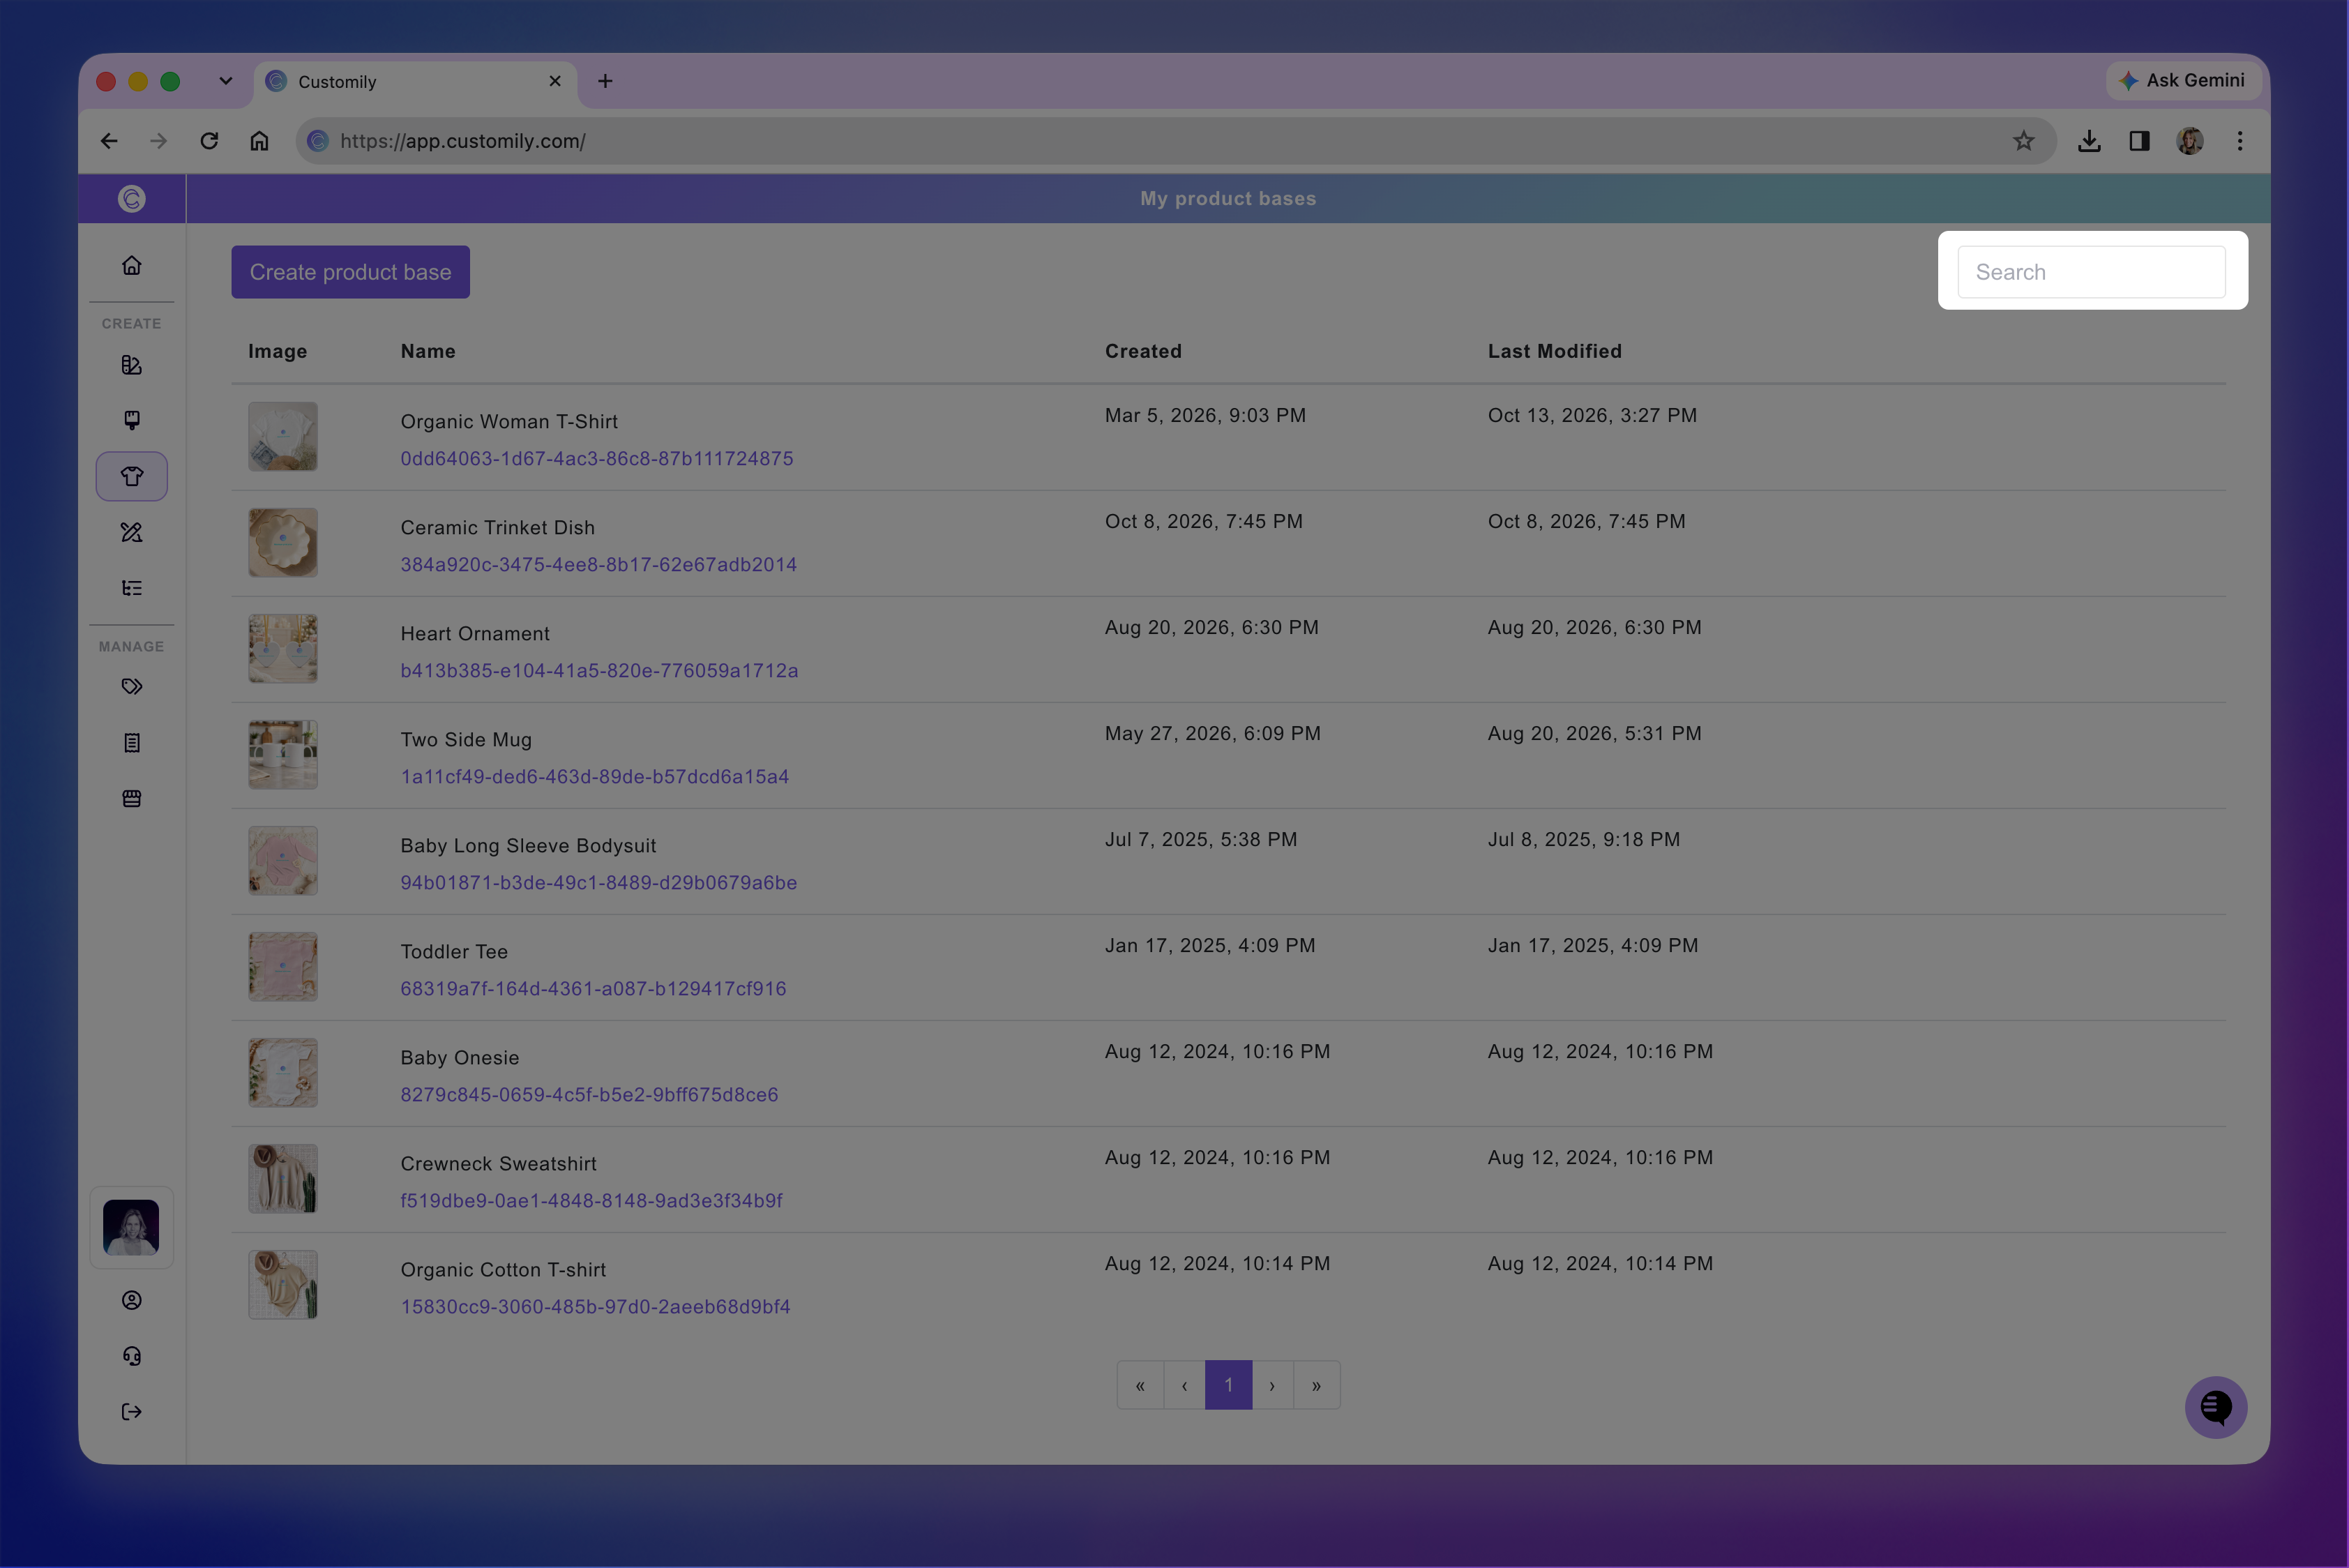The image size is (2349, 1568).
Task: Open the support headset icon
Action: (x=131, y=1356)
